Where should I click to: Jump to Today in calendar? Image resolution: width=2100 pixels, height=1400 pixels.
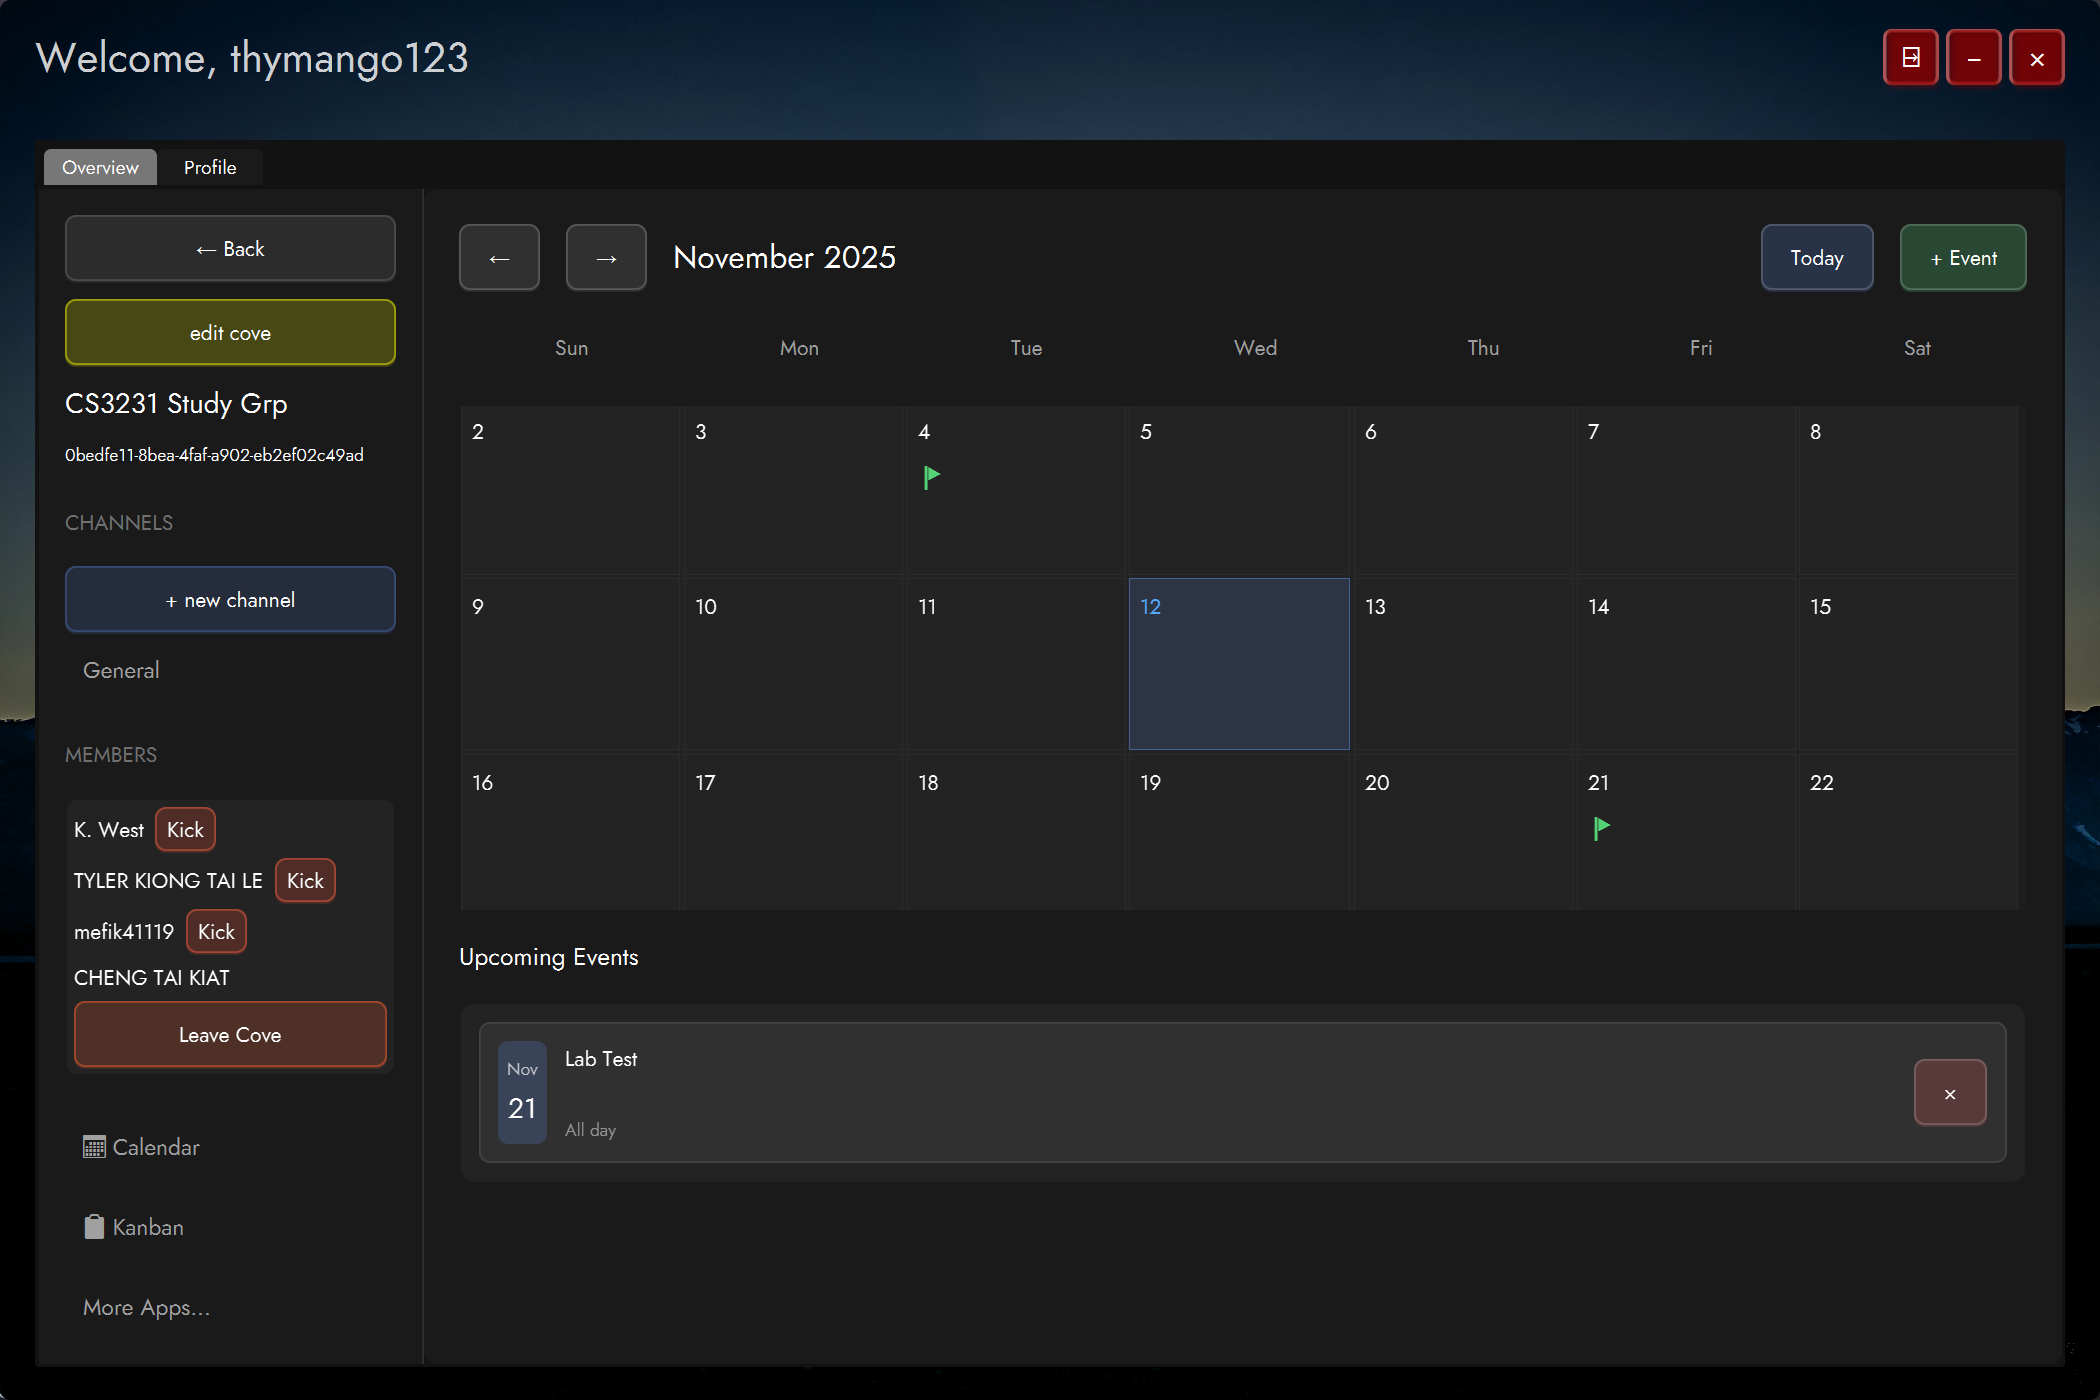point(1816,258)
